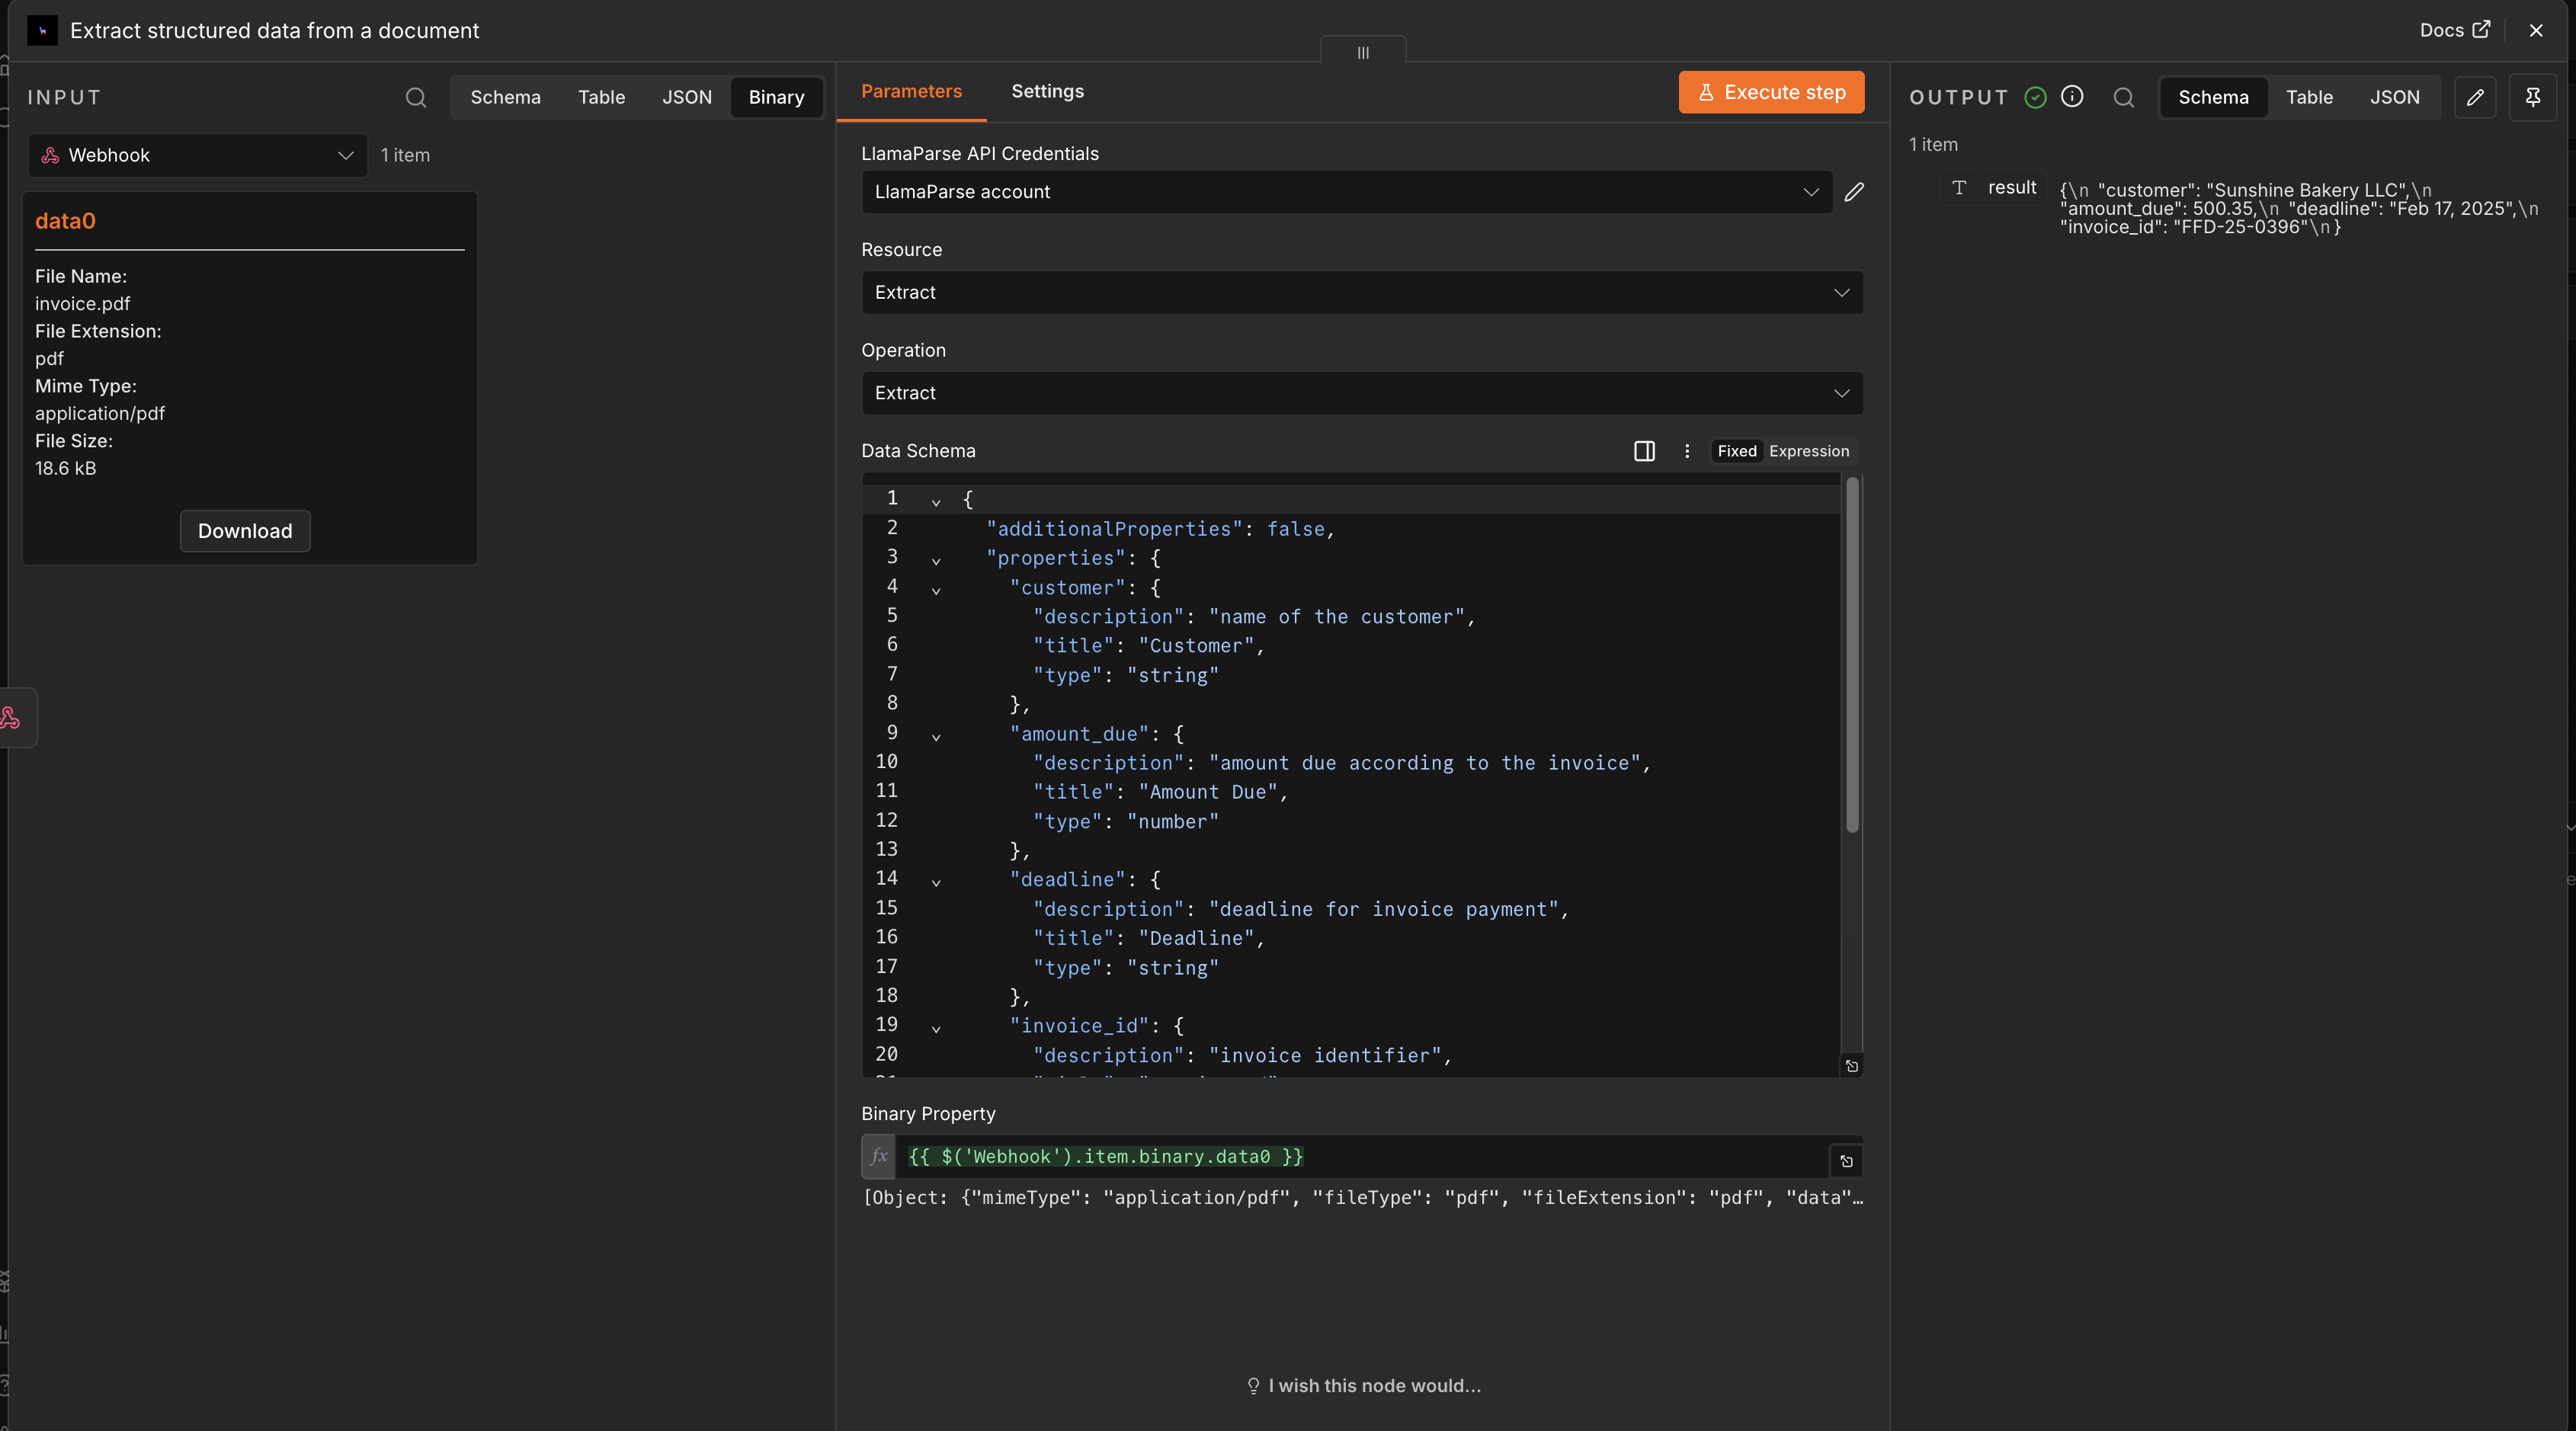
Task: Select the input Schema view tab
Action: 505,97
